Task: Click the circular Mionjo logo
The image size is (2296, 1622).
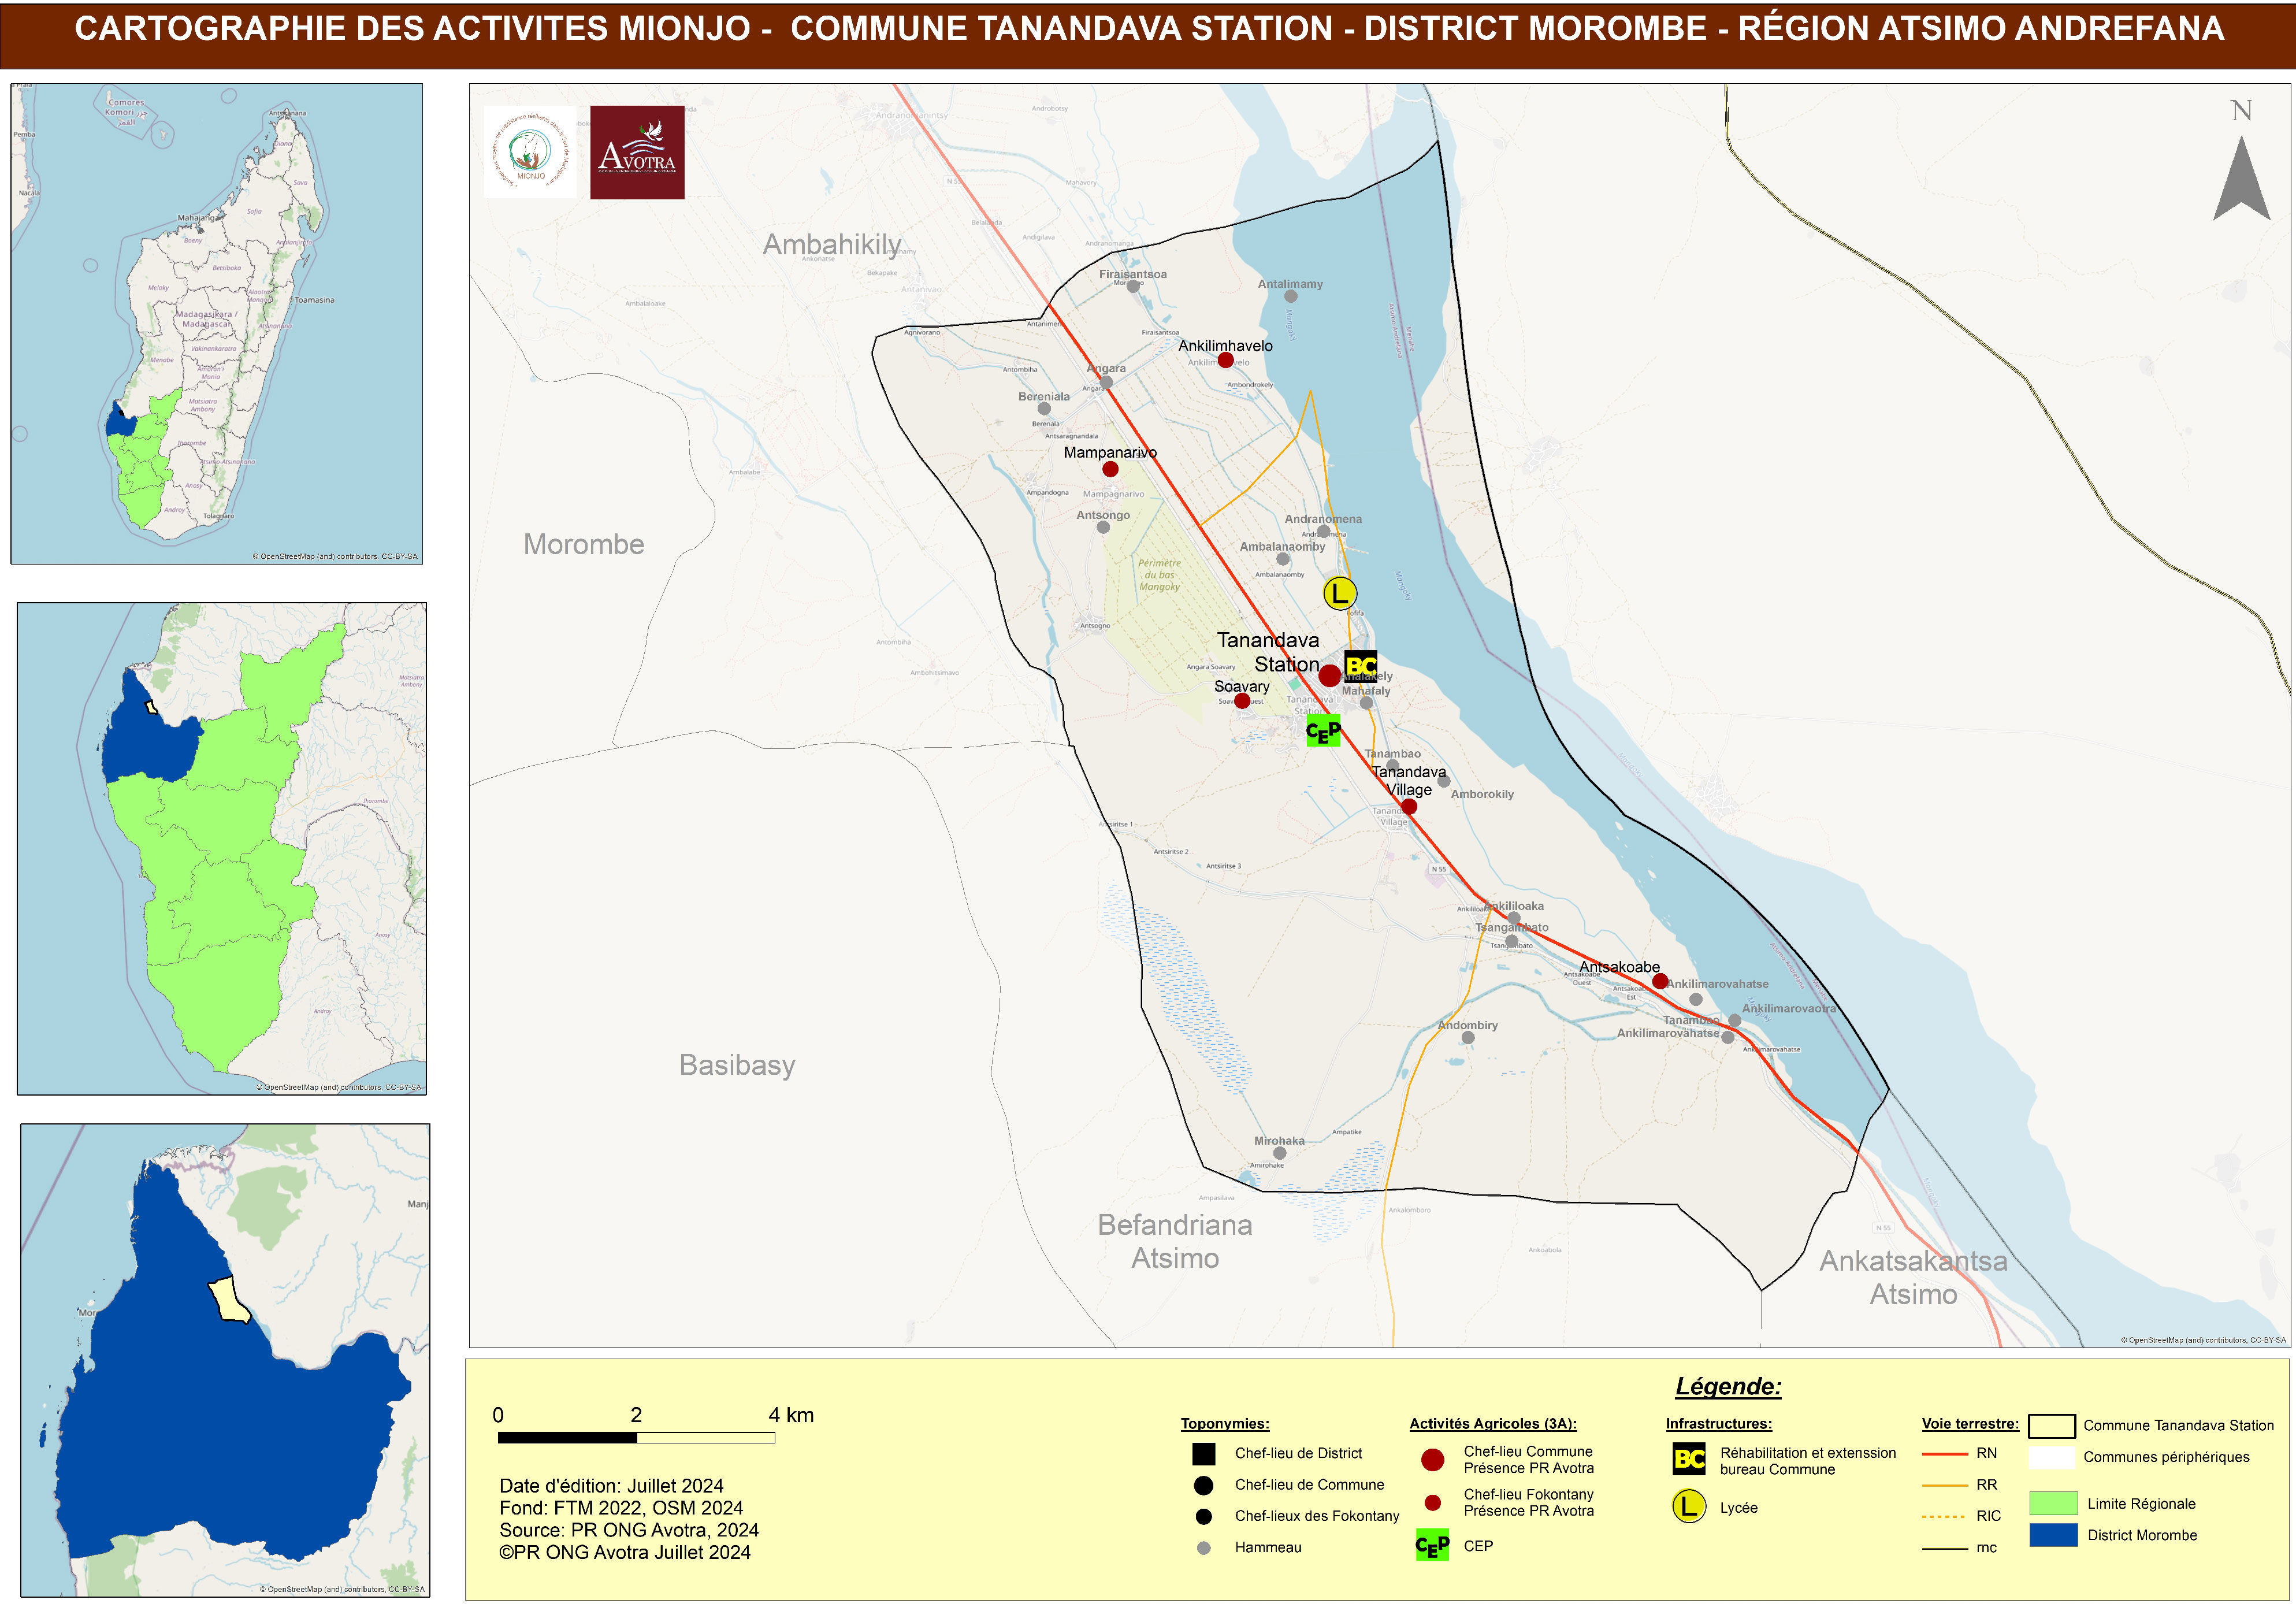Action: tap(530, 152)
